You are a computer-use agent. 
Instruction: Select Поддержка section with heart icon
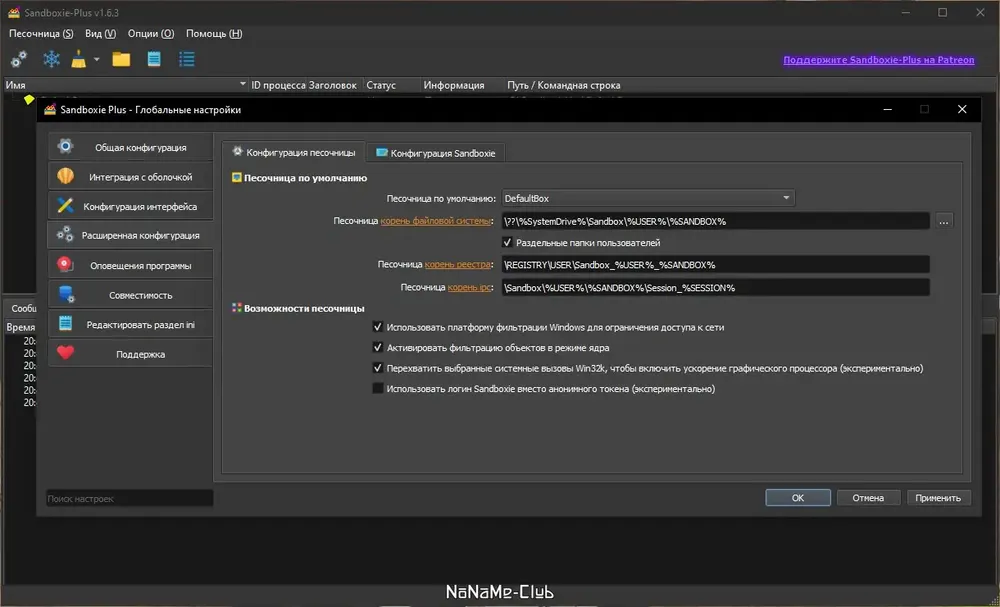[130, 354]
